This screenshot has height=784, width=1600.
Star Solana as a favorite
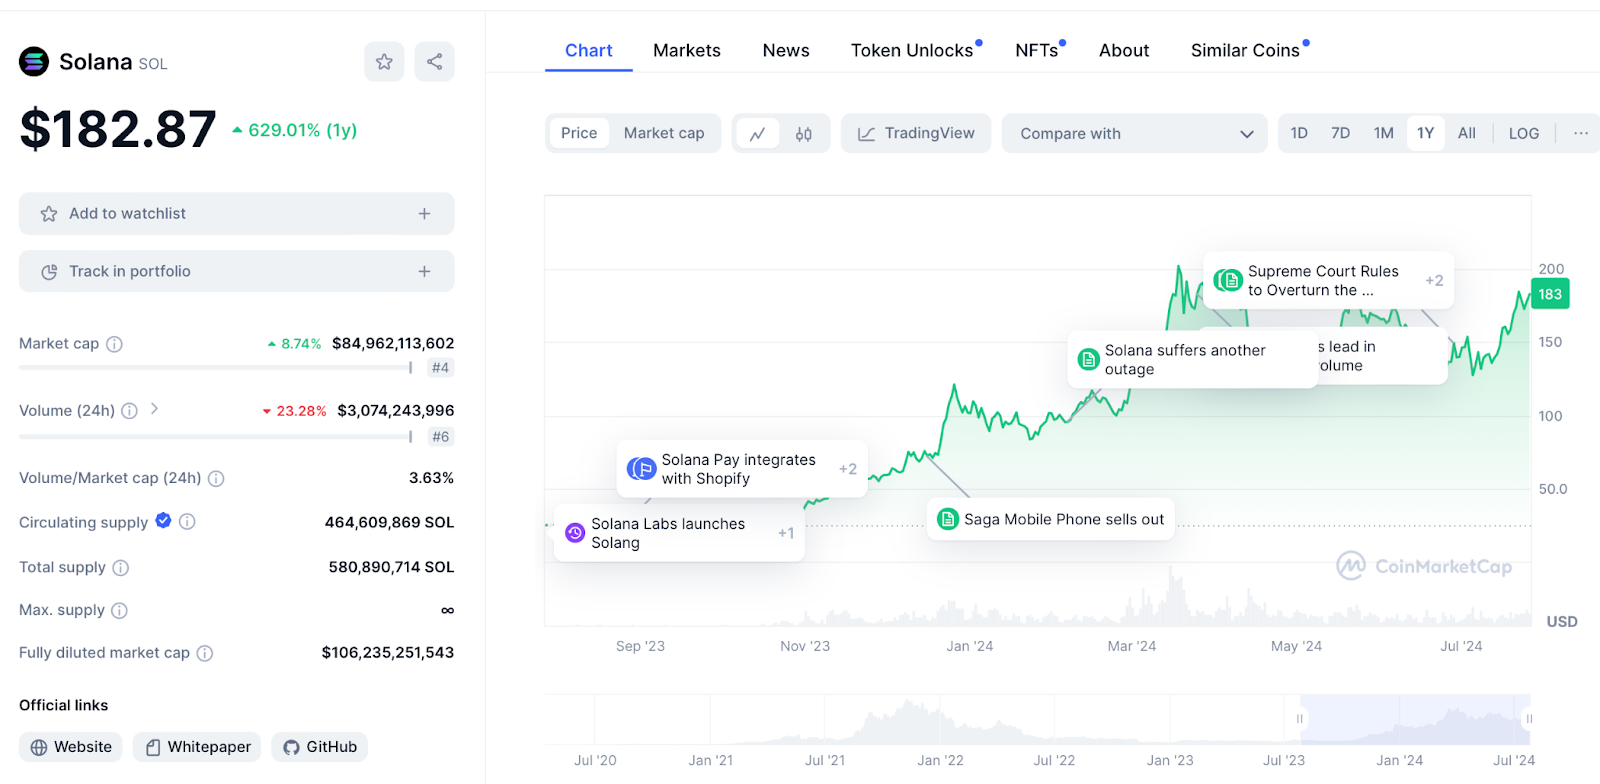click(x=384, y=62)
